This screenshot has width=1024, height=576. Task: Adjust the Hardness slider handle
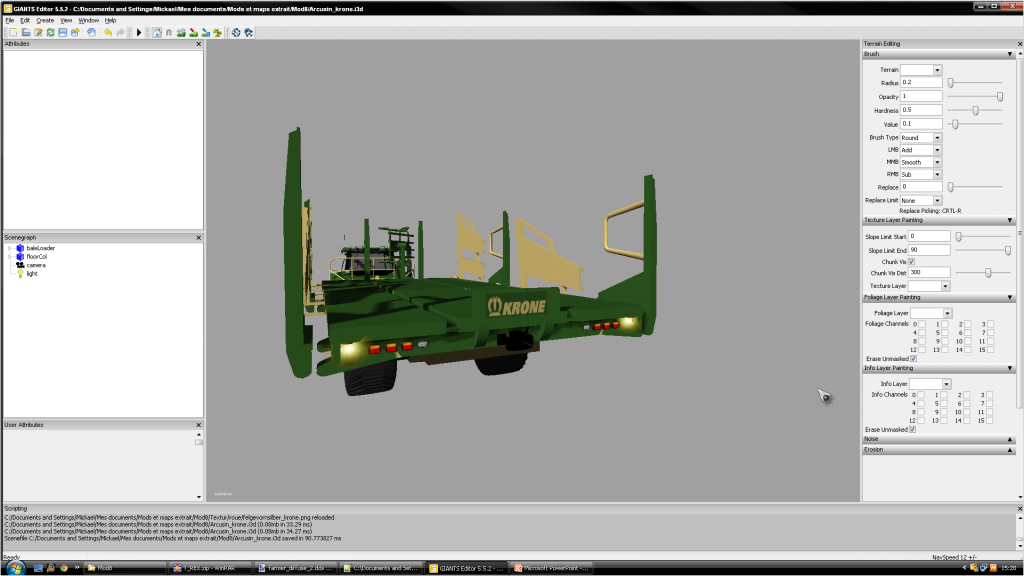(976, 110)
